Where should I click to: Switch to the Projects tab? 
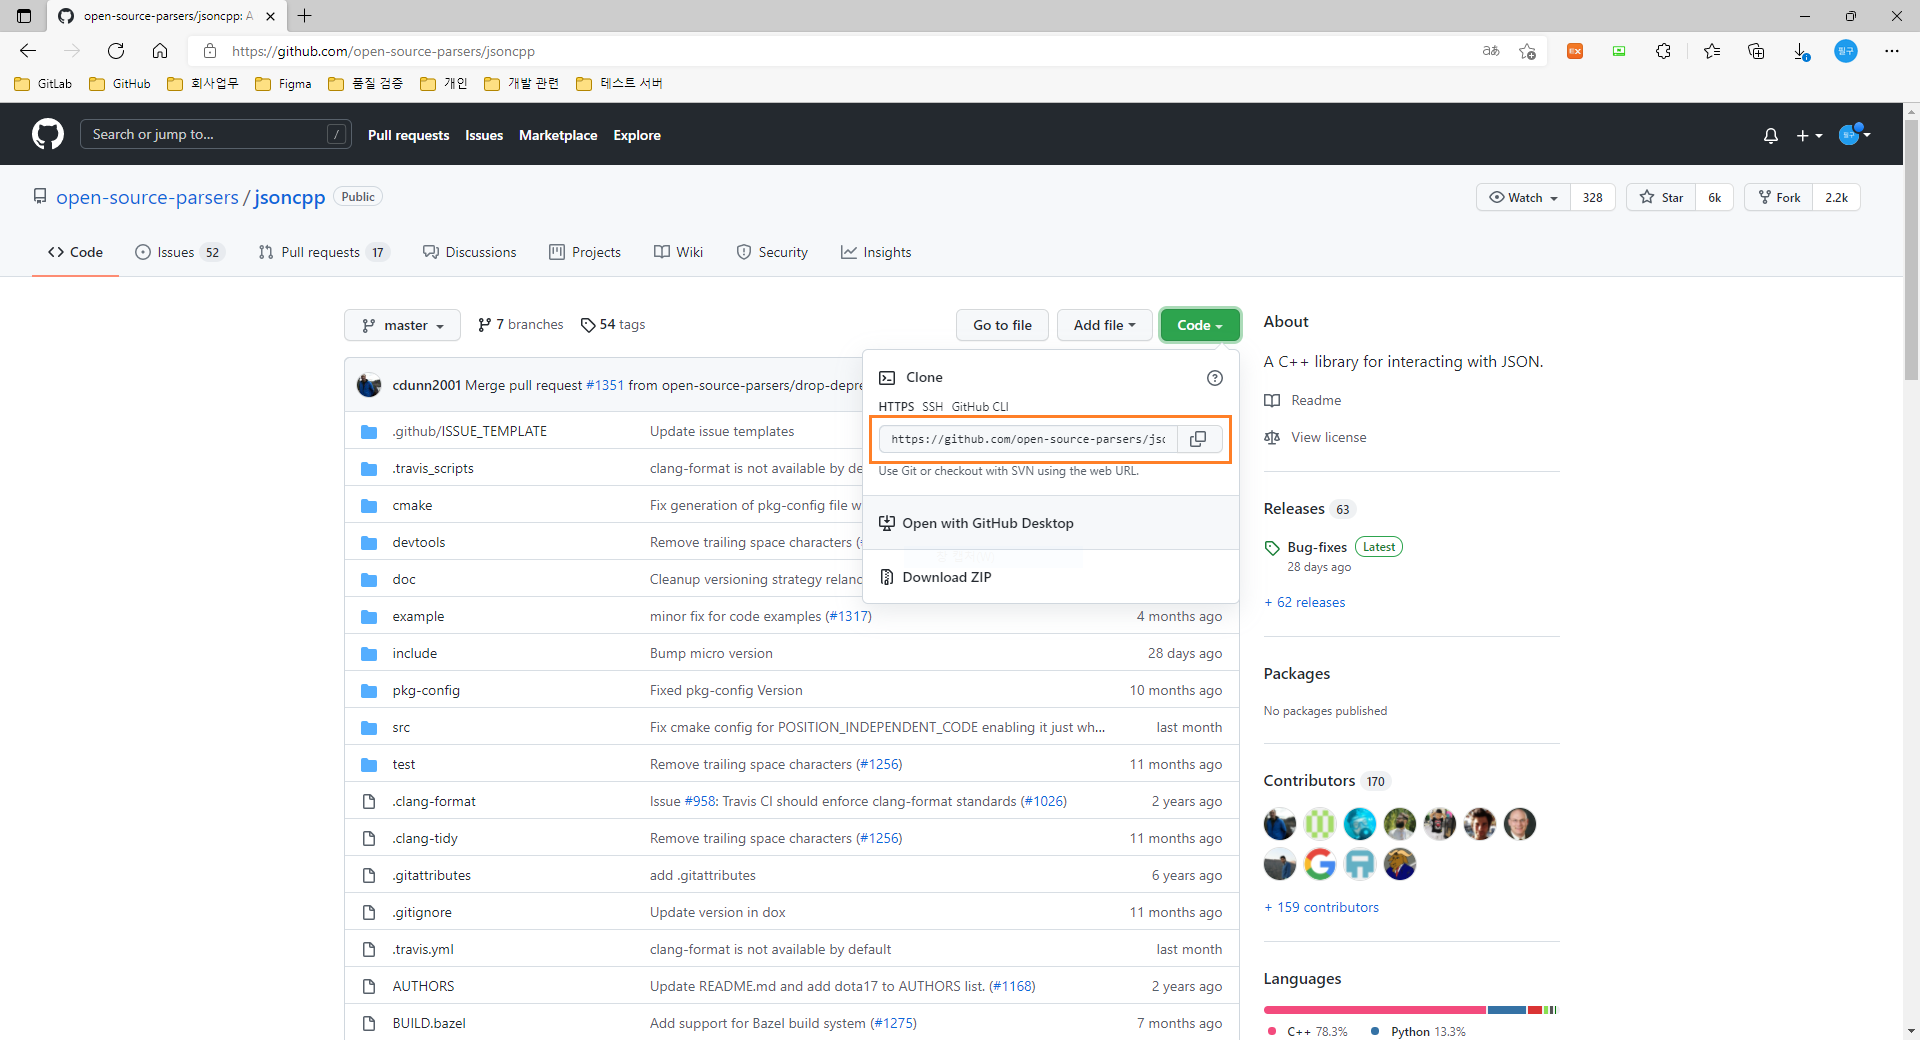click(585, 252)
